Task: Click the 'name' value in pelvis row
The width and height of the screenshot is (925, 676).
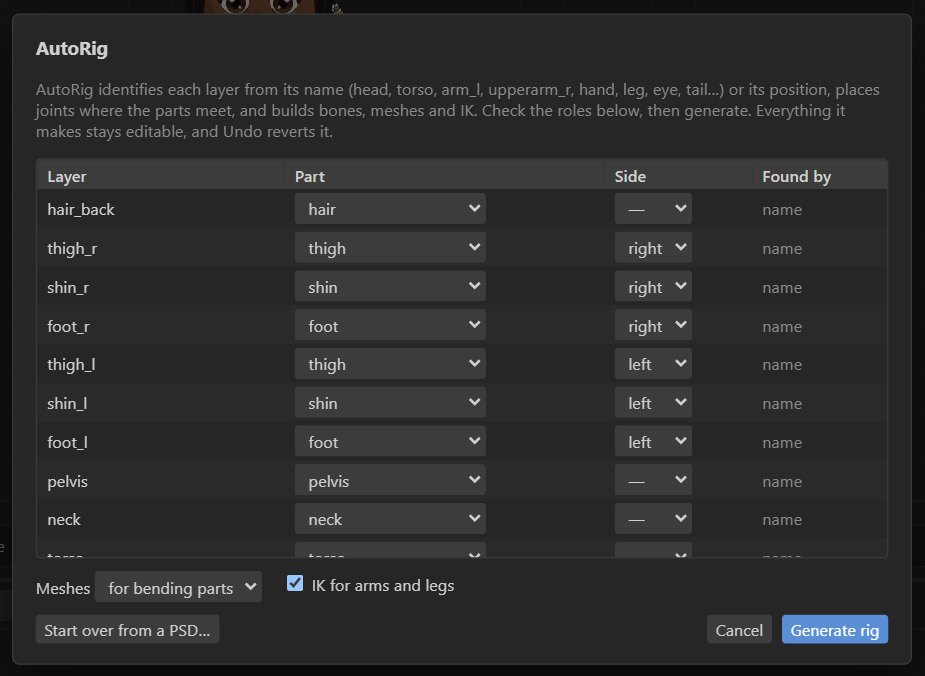Action: 782,482
